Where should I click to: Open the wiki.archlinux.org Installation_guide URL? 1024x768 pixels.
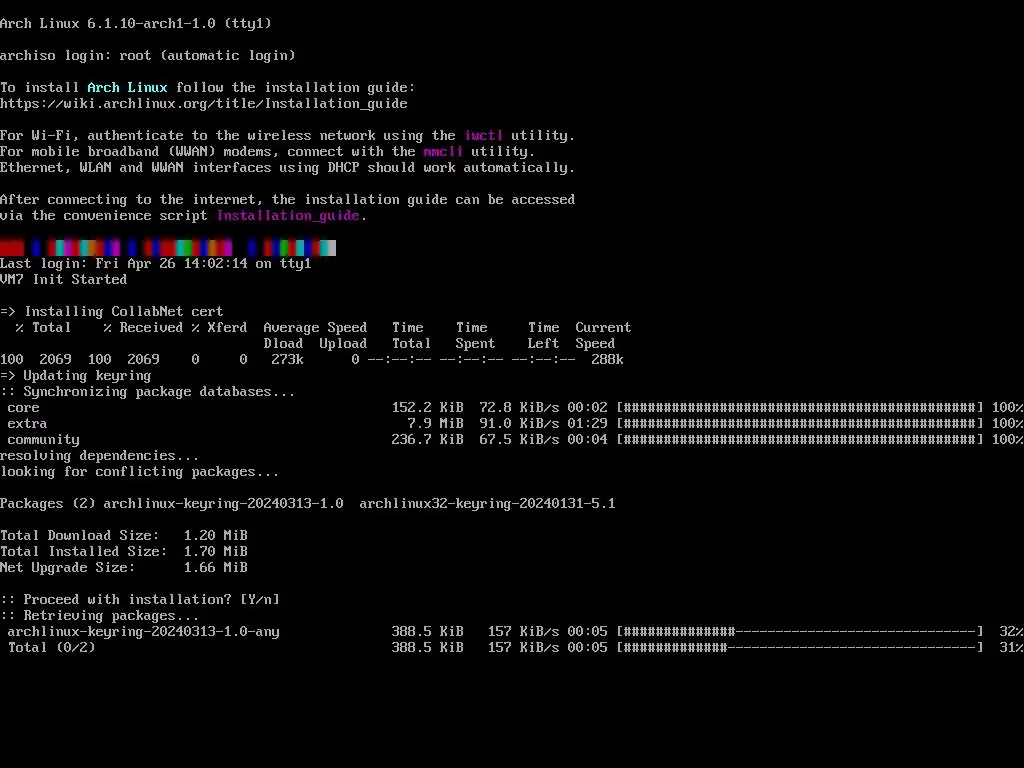click(x=204, y=103)
